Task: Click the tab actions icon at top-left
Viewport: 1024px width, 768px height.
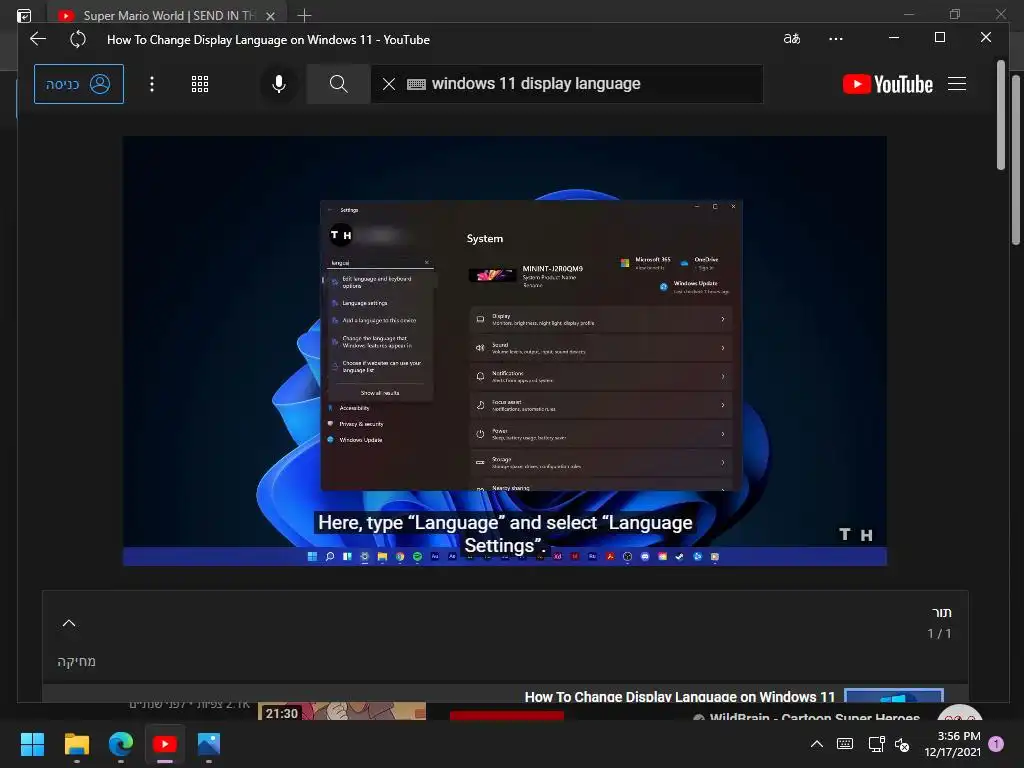Action: [x=24, y=15]
